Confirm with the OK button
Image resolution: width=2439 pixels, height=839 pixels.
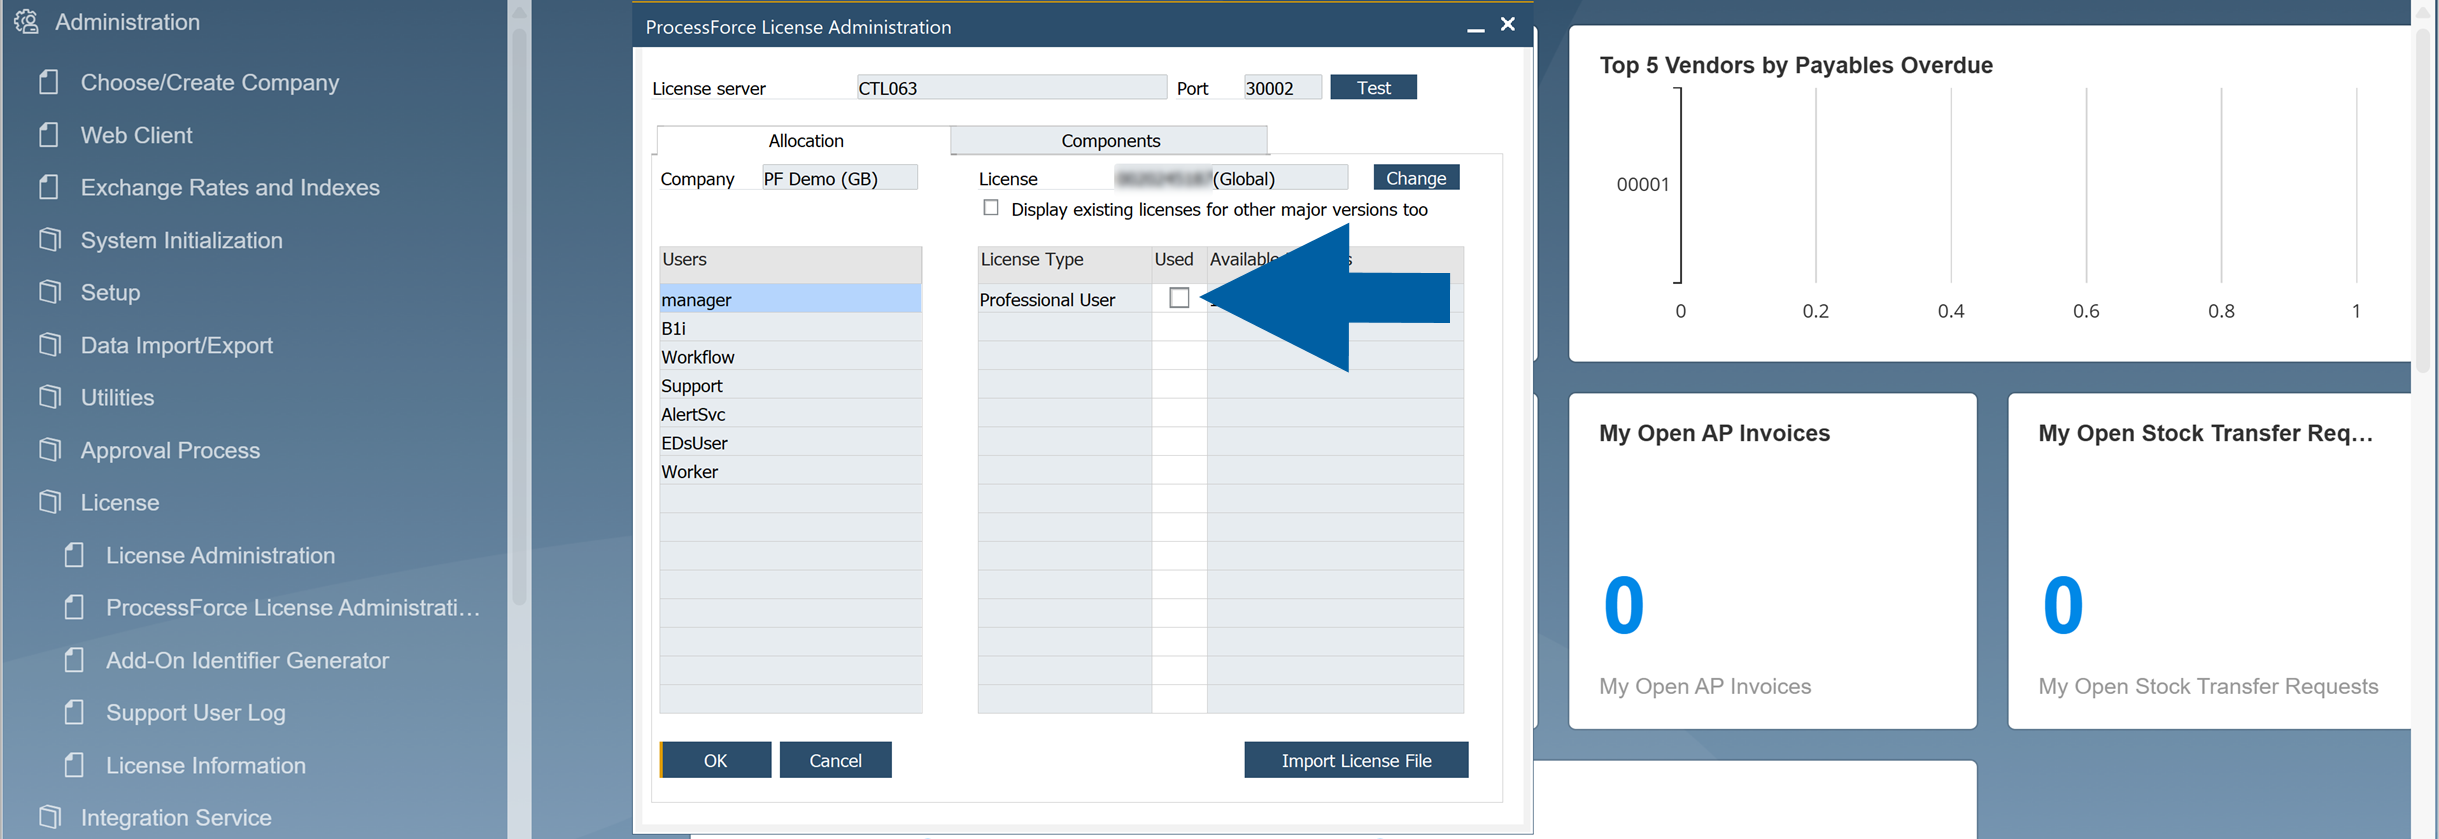pos(716,760)
